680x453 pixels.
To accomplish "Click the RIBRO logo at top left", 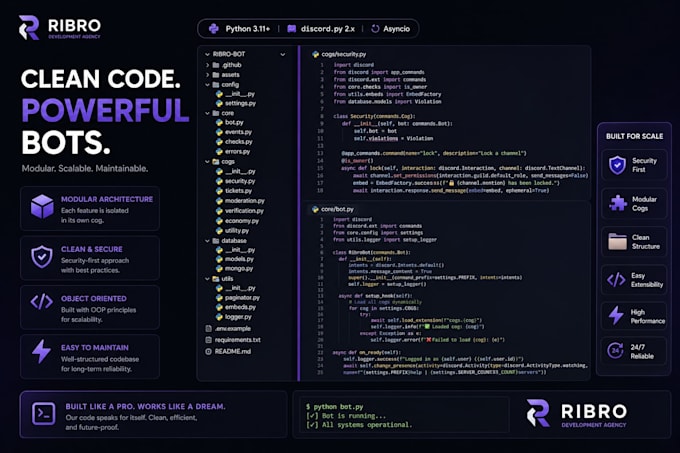I will tap(60, 28).
